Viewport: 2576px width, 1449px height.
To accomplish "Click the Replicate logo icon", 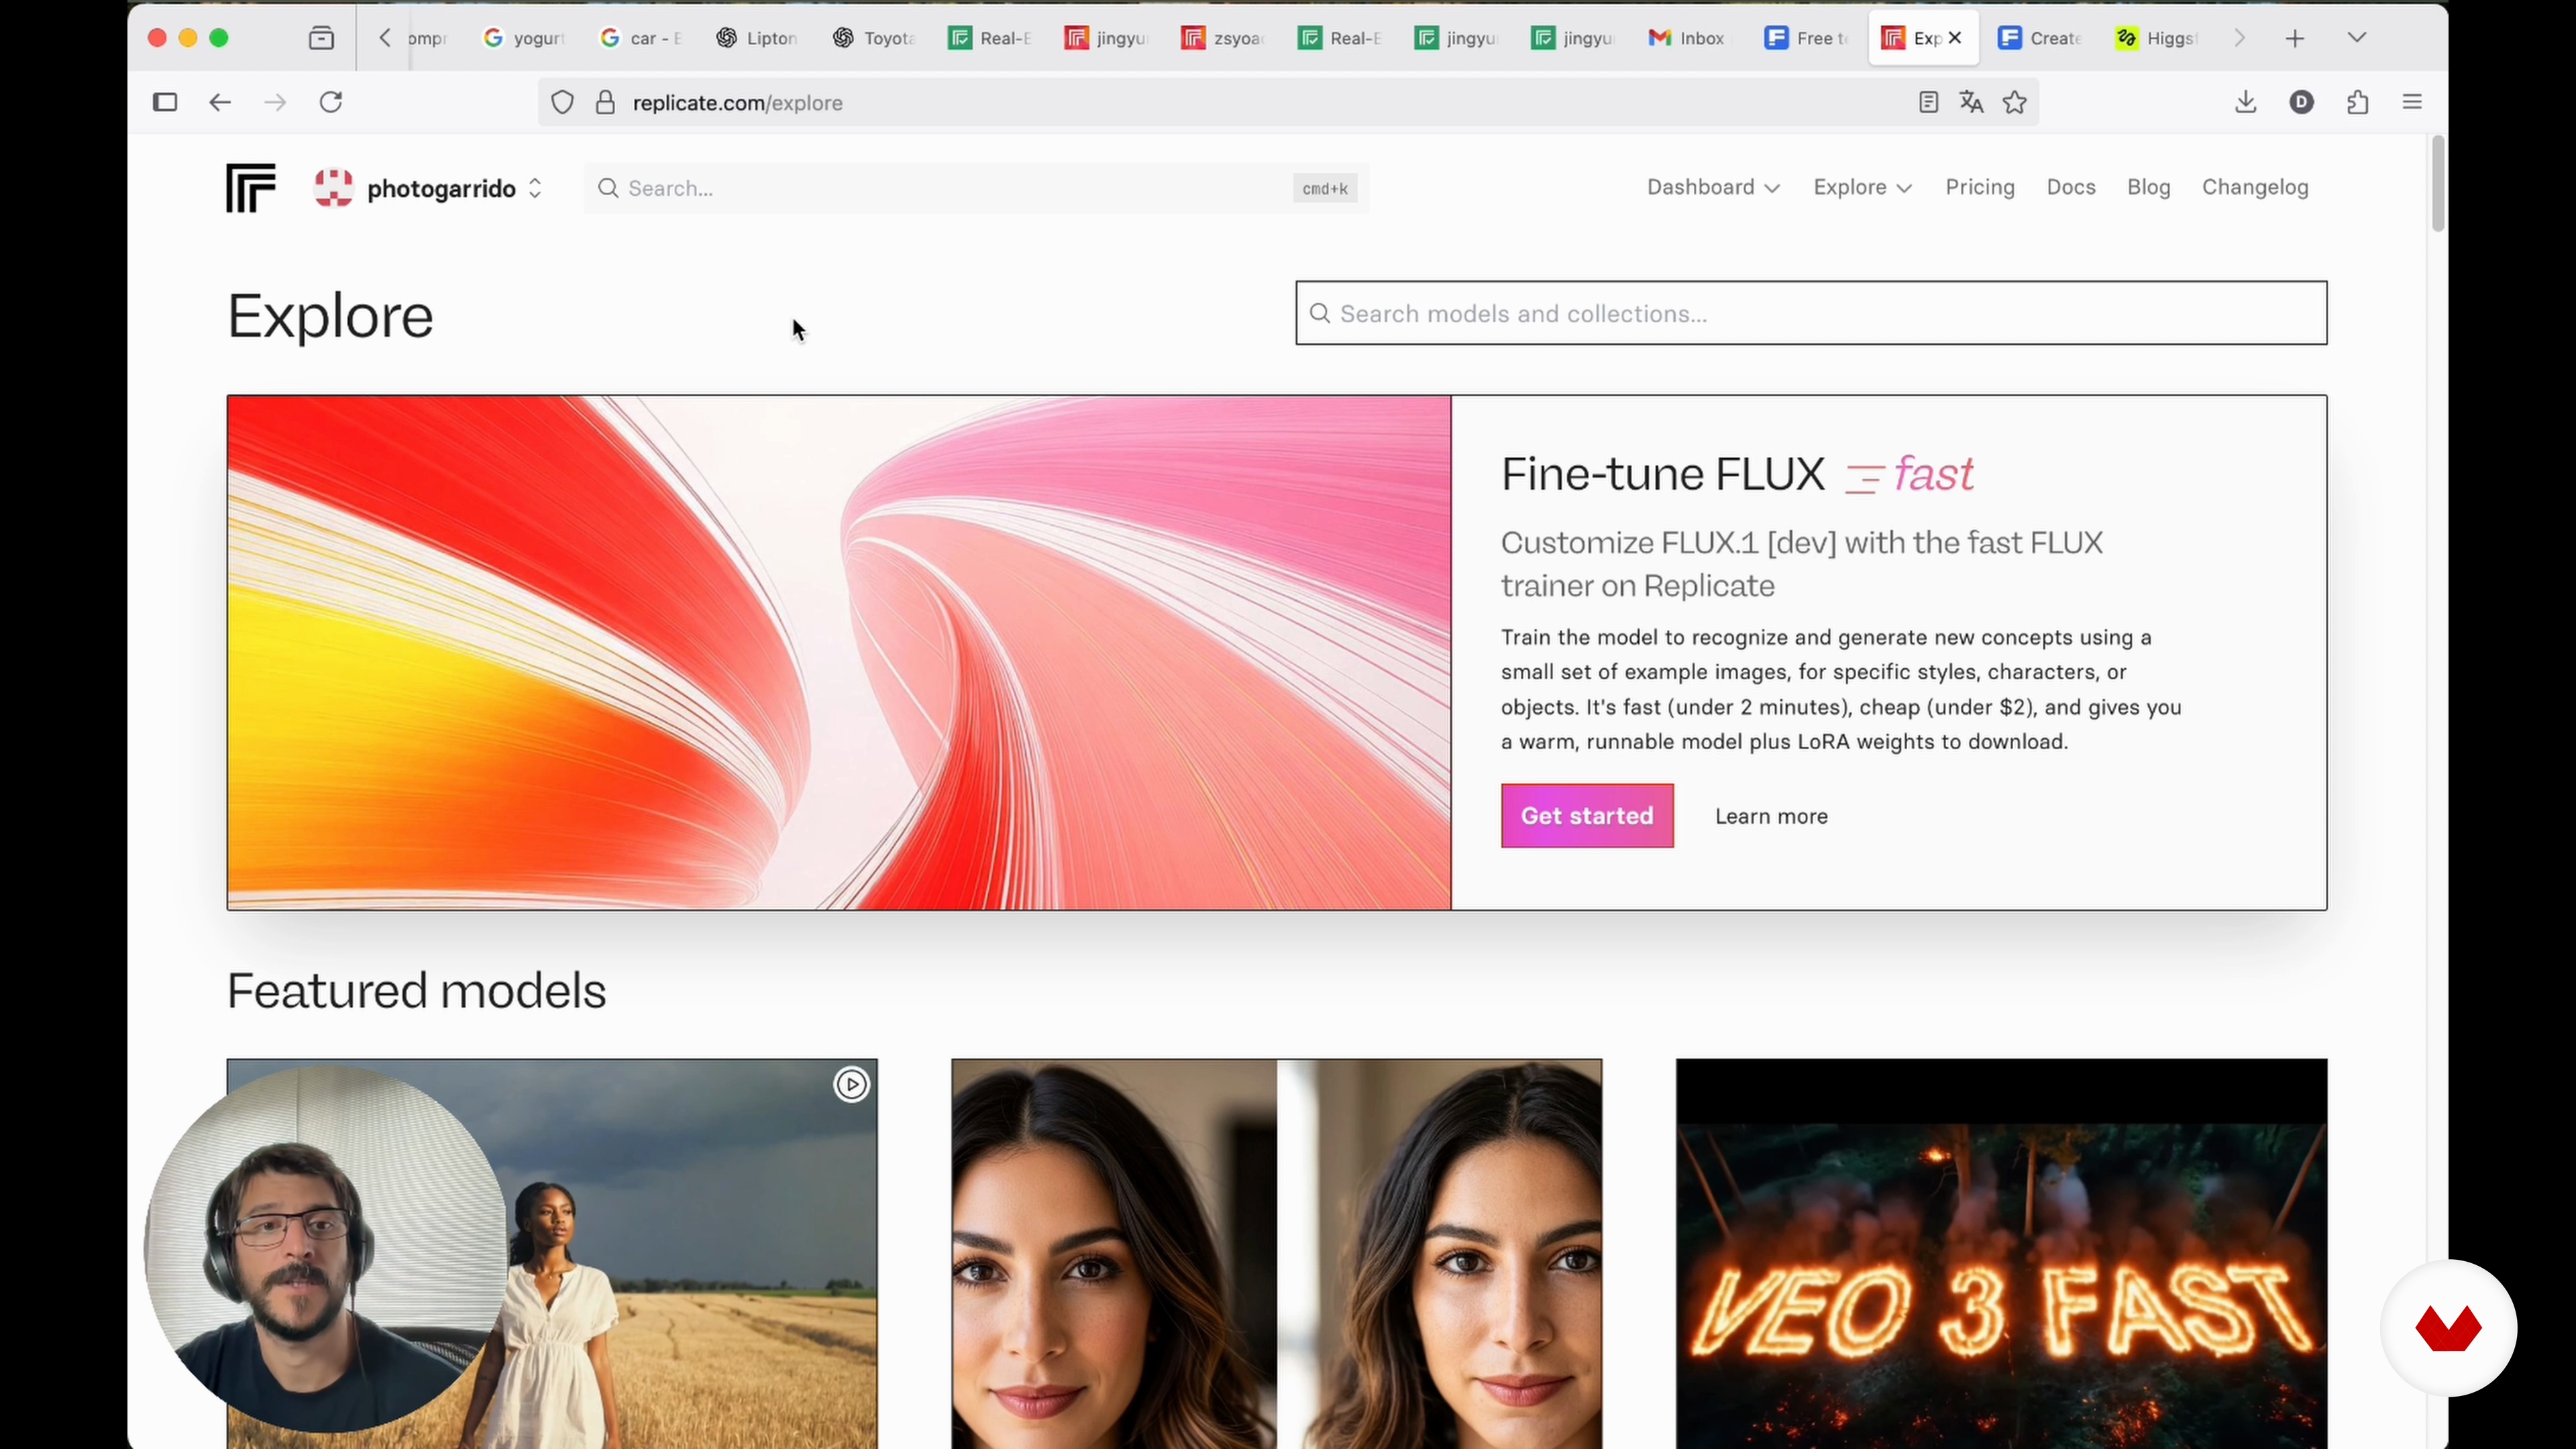I will pyautogui.click(x=250, y=188).
